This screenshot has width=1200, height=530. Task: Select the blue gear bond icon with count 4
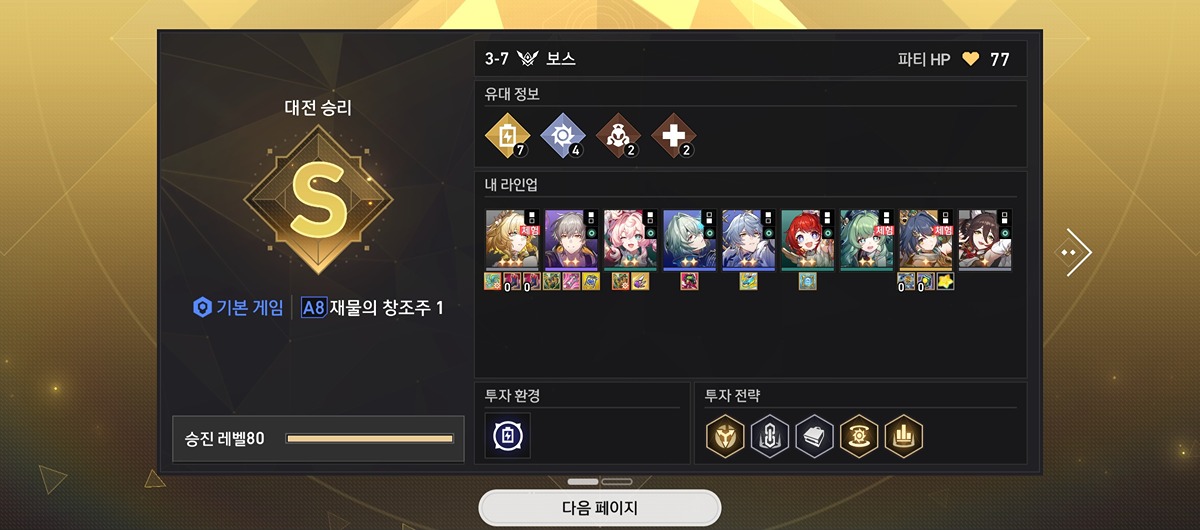point(562,136)
